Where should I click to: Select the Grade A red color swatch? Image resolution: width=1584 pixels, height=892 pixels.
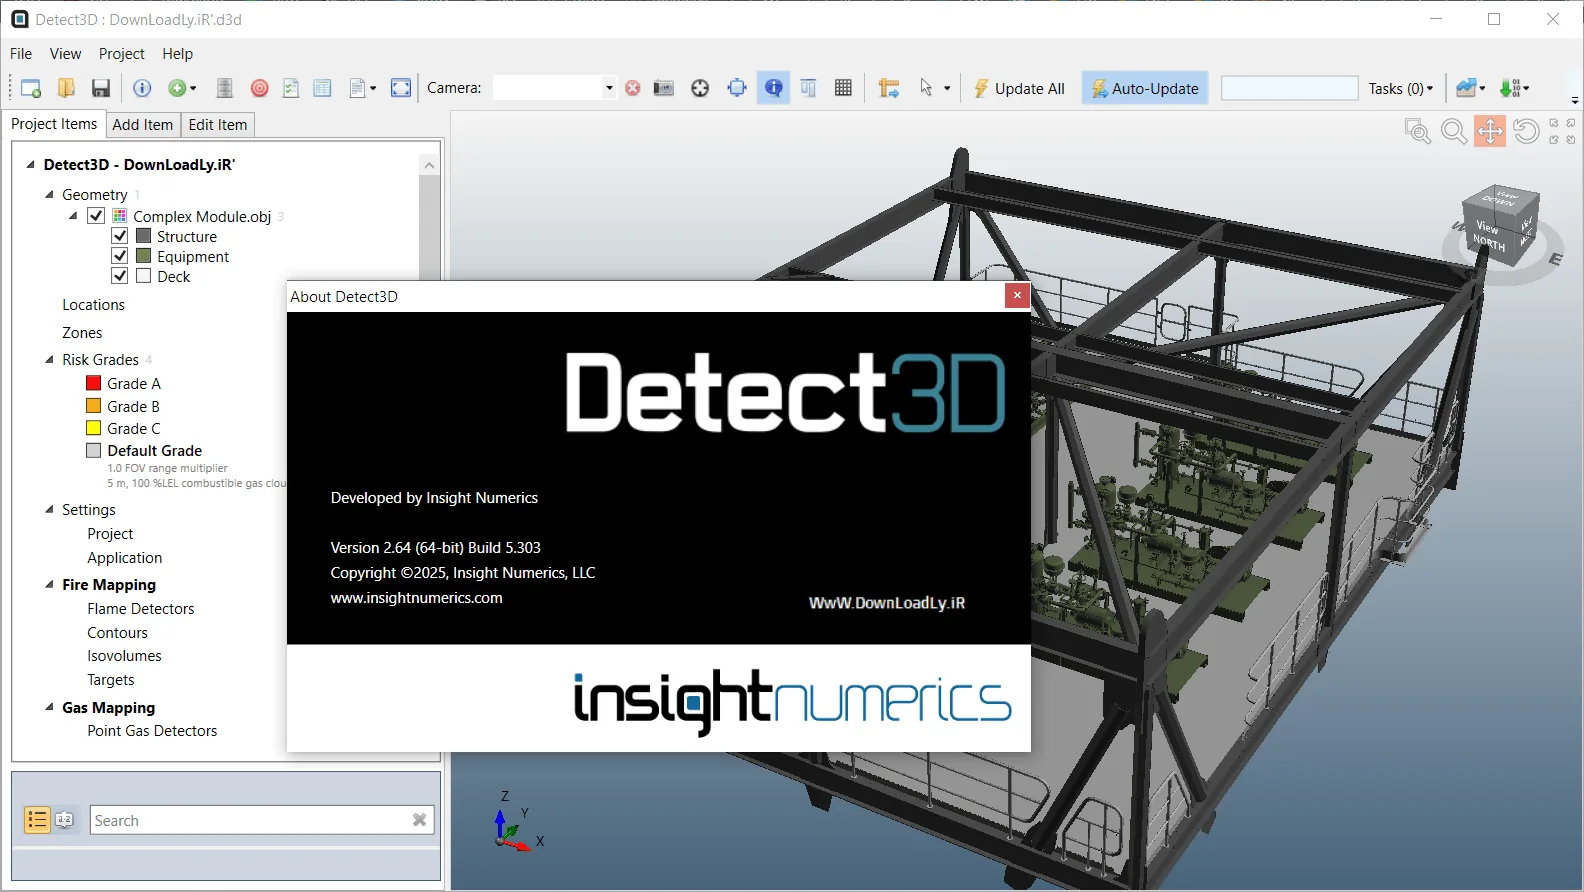click(94, 383)
